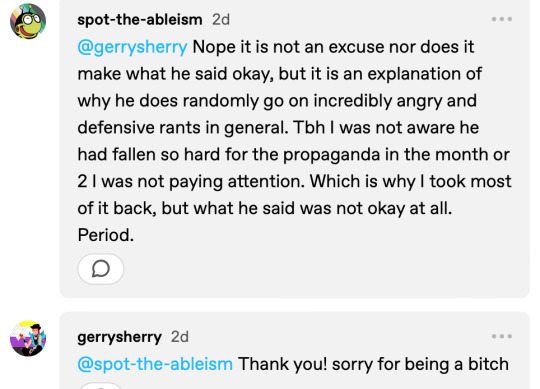This screenshot has height=389, width=540.
Task: Click the word "Period." in the comment
Action: pos(106,235)
